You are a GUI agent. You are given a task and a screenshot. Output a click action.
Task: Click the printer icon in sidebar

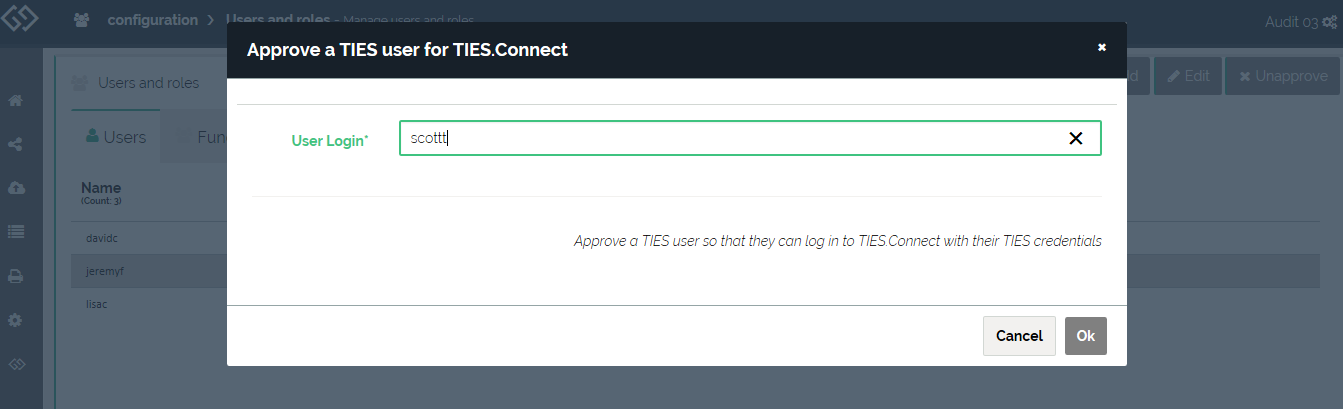(x=16, y=277)
